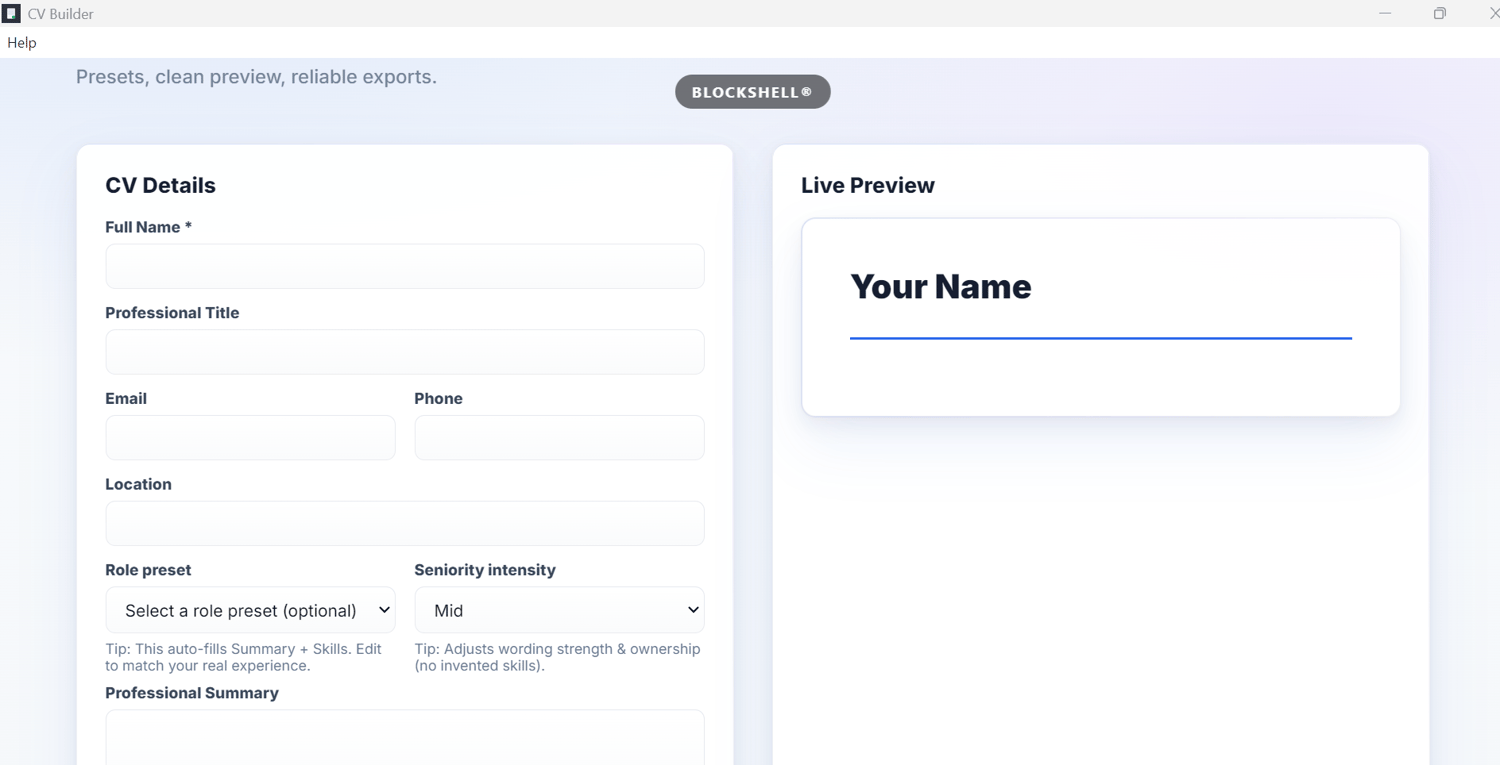Viewport: 1500px width, 765px height.
Task: Minimize the CV Builder window
Action: point(1385,13)
